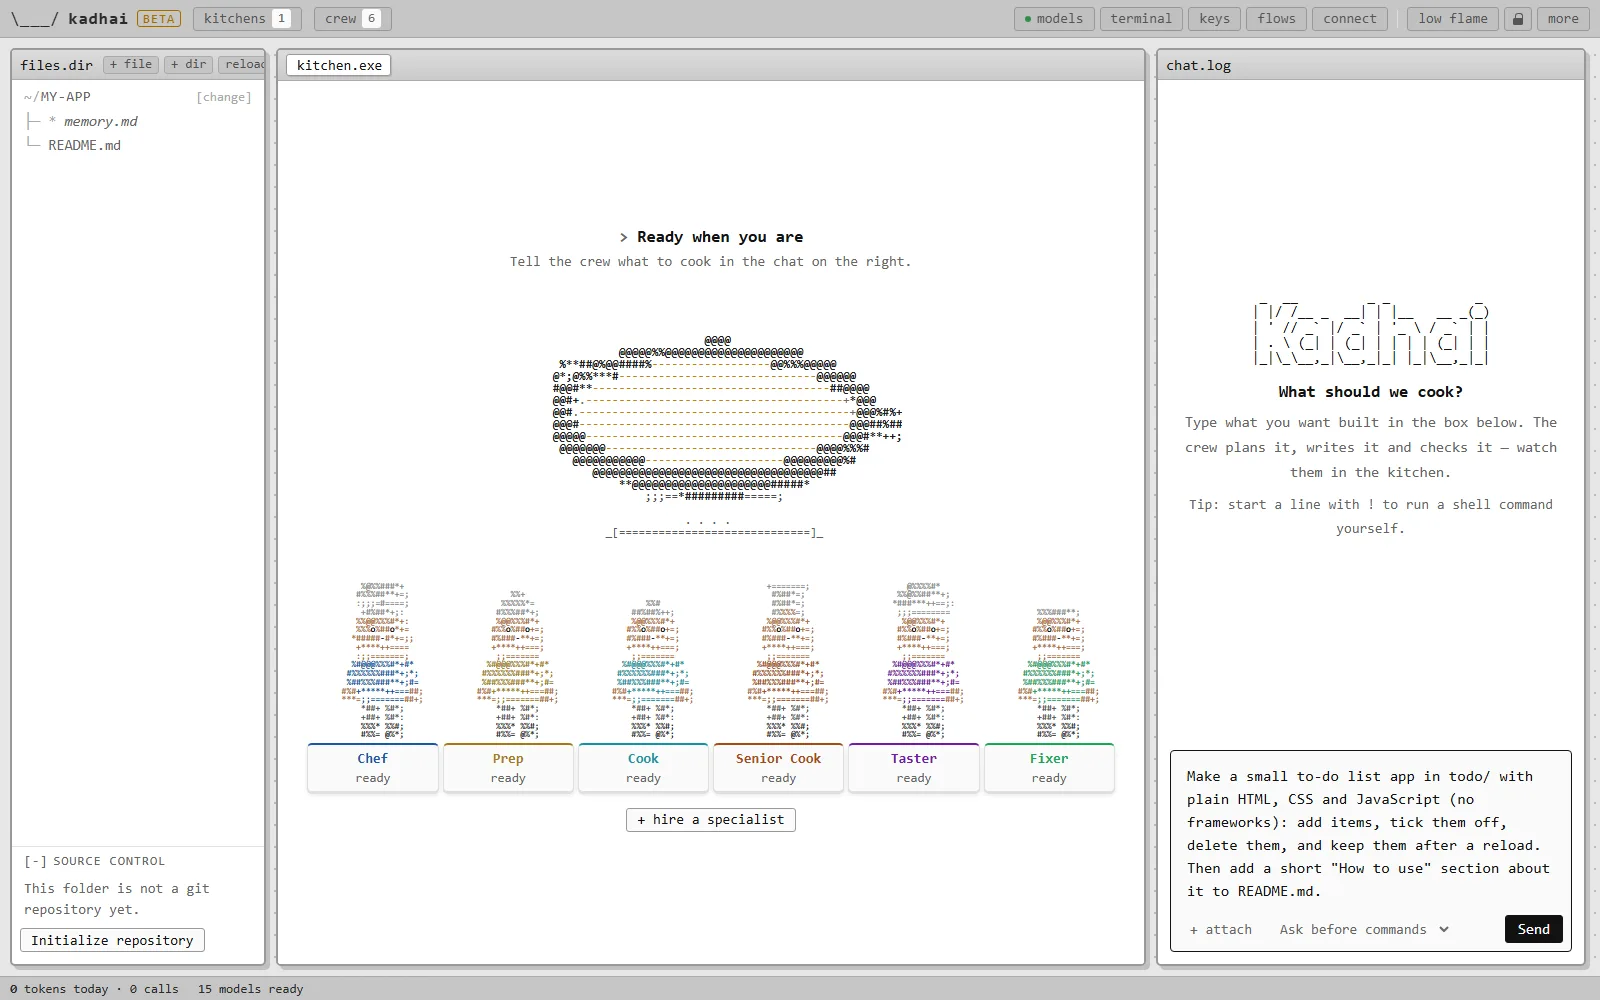Select the Cook card
Screen dimensions: 1600x1000
(643, 768)
